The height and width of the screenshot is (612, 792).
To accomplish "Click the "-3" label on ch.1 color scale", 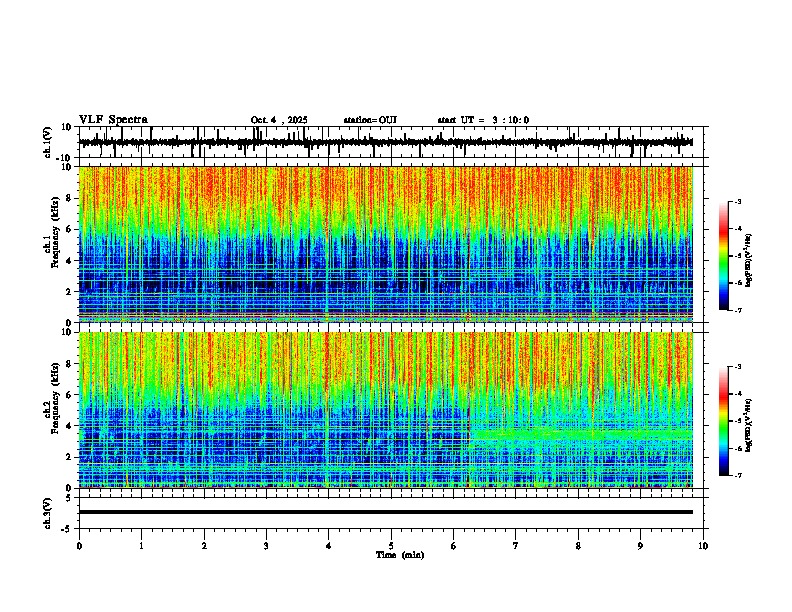I will coord(738,202).
